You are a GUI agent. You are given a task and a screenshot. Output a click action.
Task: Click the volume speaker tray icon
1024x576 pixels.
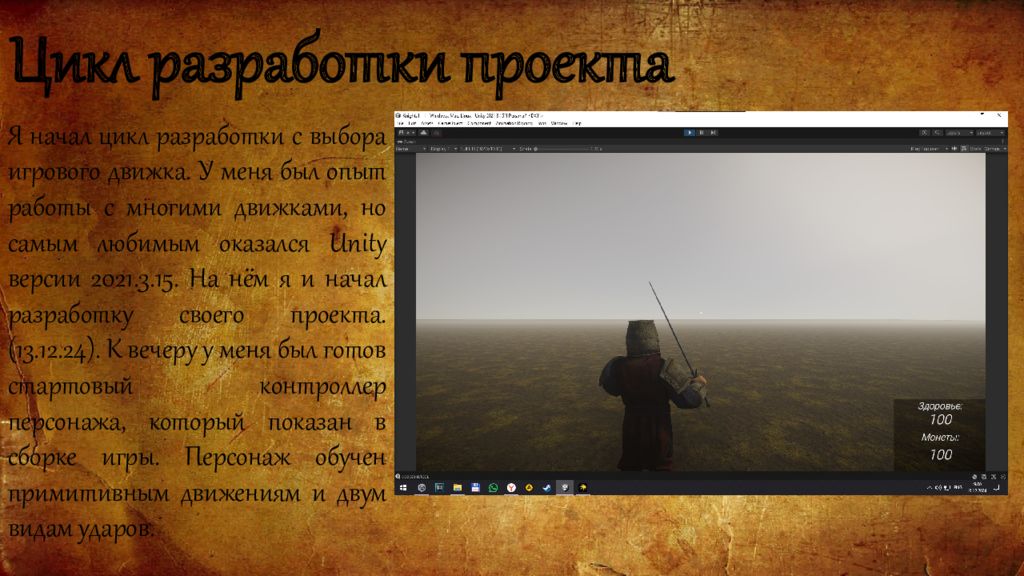click(938, 488)
